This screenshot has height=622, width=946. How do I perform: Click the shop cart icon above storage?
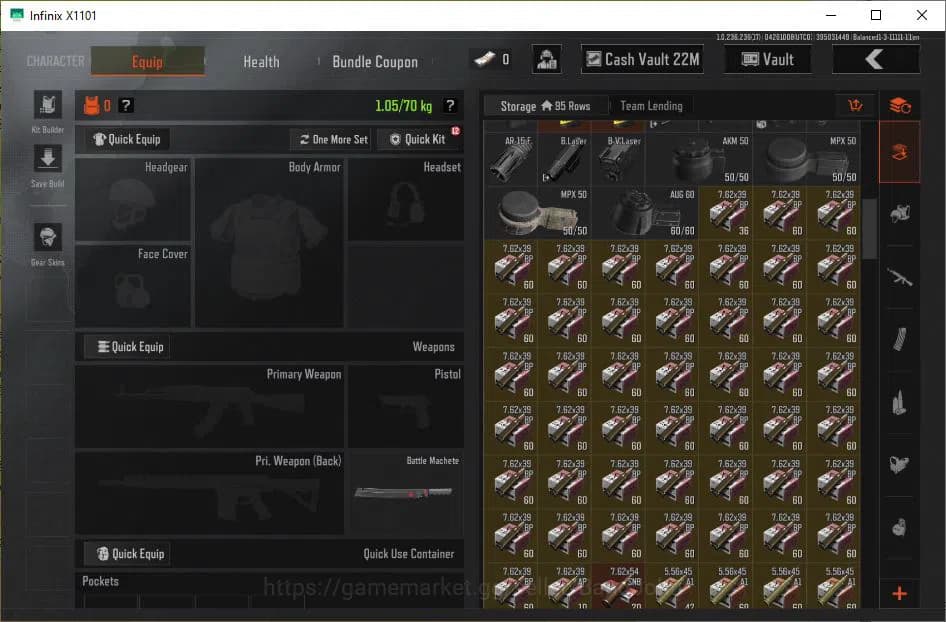point(855,105)
